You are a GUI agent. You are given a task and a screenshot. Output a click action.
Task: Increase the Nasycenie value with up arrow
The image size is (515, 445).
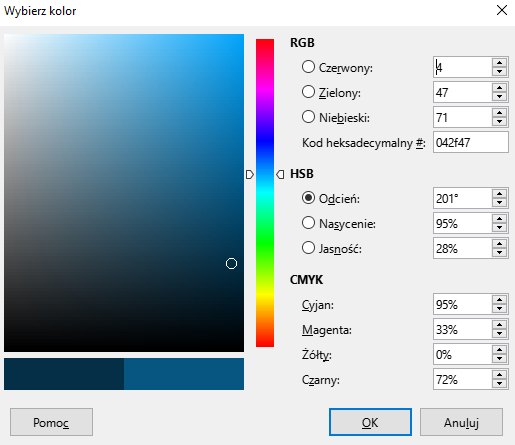499,219
